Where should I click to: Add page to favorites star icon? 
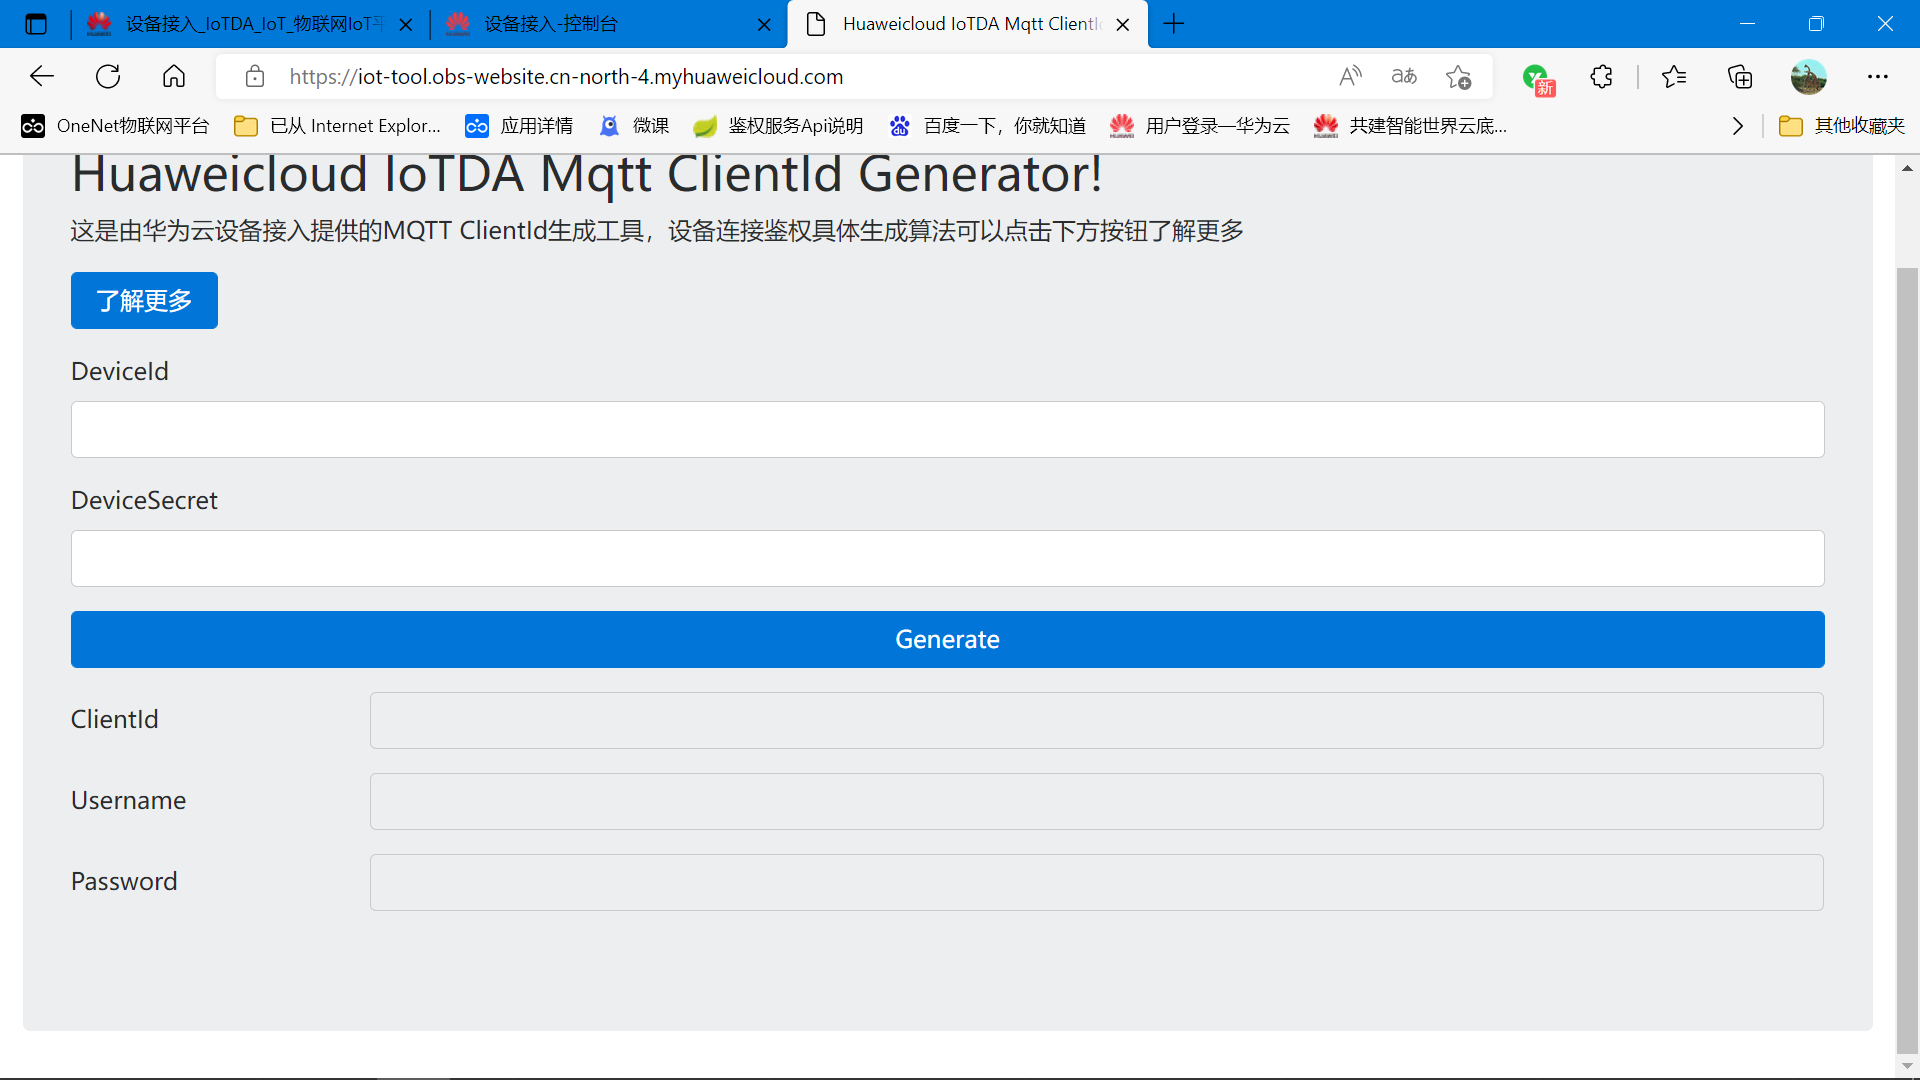(1458, 76)
